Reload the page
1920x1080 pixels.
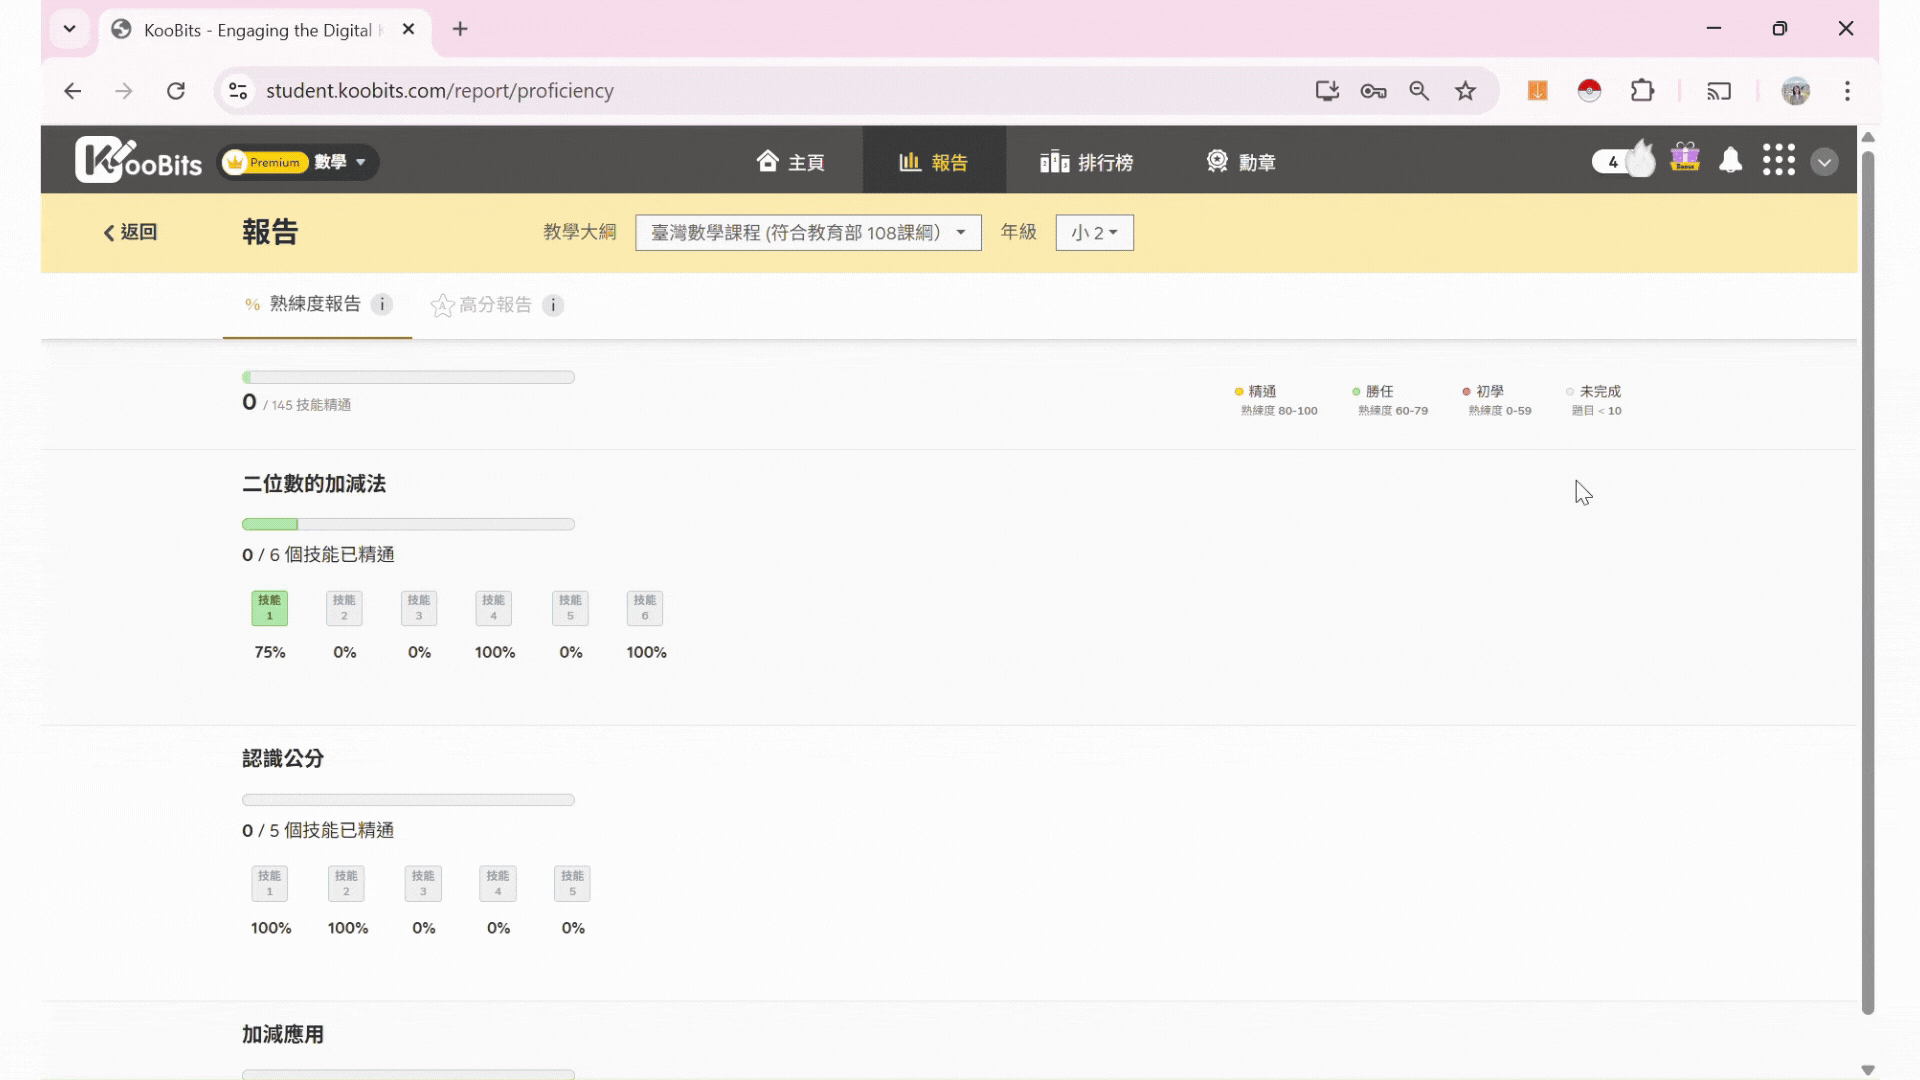[x=176, y=91]
